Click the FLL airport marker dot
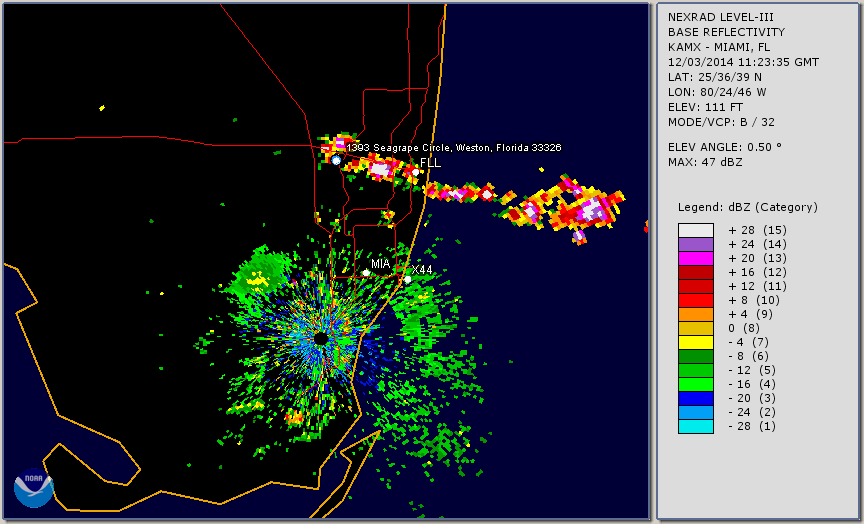864x524 pixels. (415, 172)
